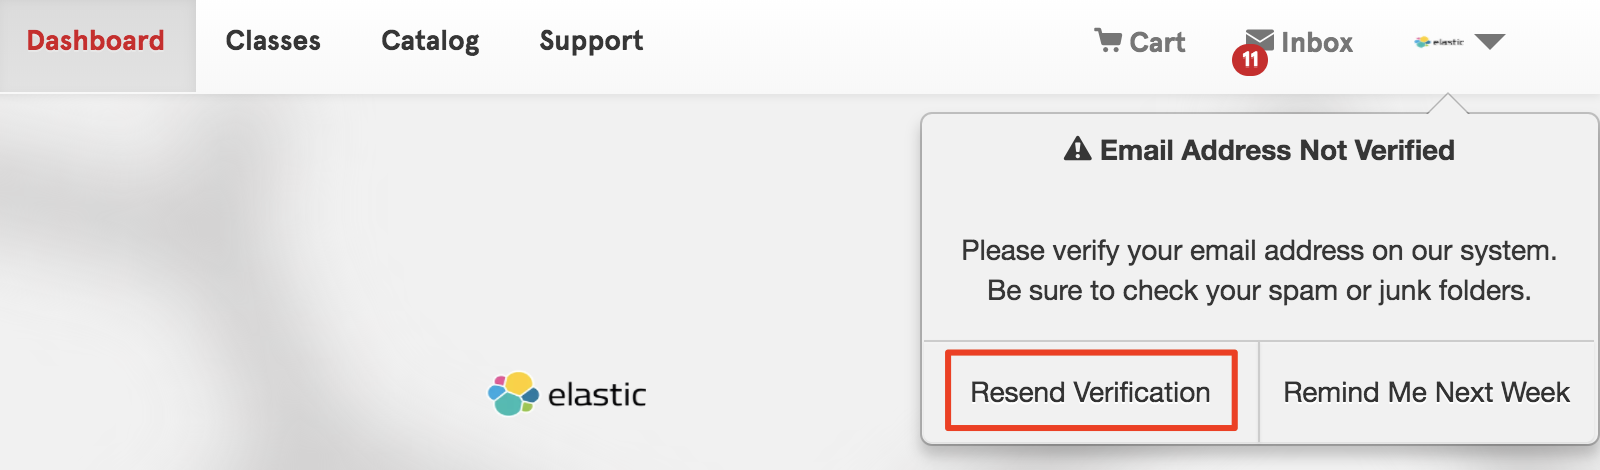Screen dimensions: 1600x470
Task: Click the elastic wordmark beside center logo
Action: pyautogui.click(x=597, y=394)
